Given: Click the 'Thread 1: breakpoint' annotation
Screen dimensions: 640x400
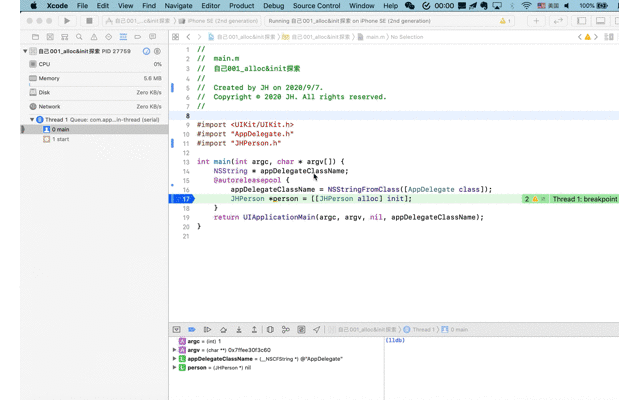Looking at the screenshot, I should (585, 199).
